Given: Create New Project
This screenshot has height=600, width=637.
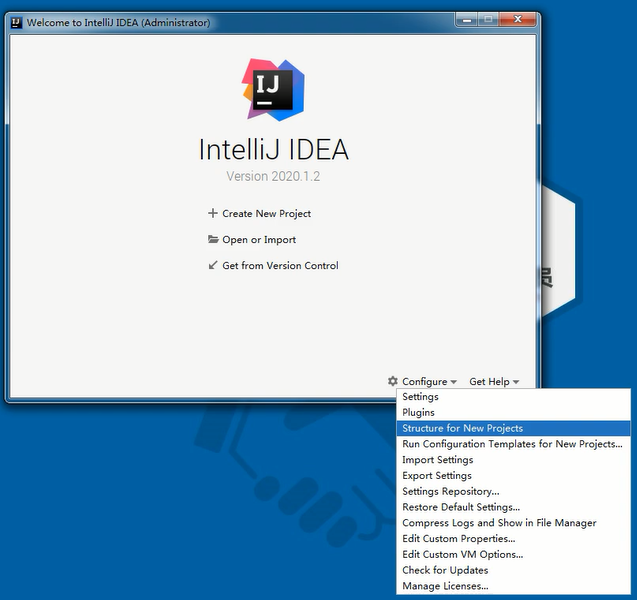Looking at the screenshot, I should (x=266, y=214).
